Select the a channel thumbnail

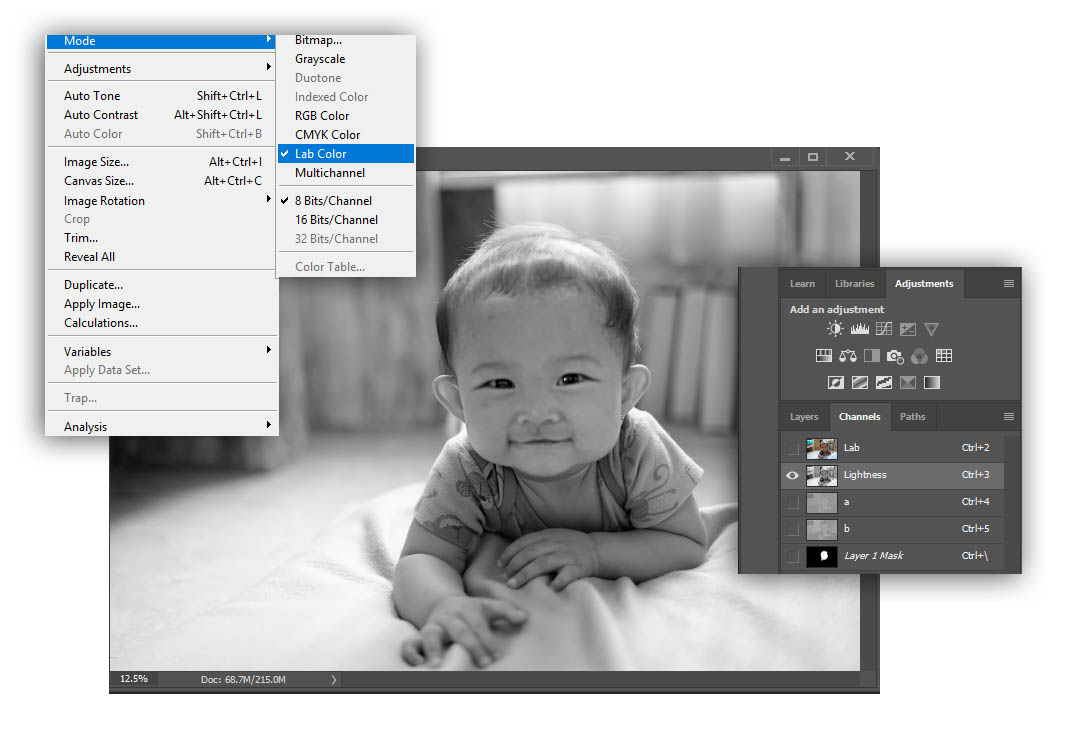[x=821, y=502]
